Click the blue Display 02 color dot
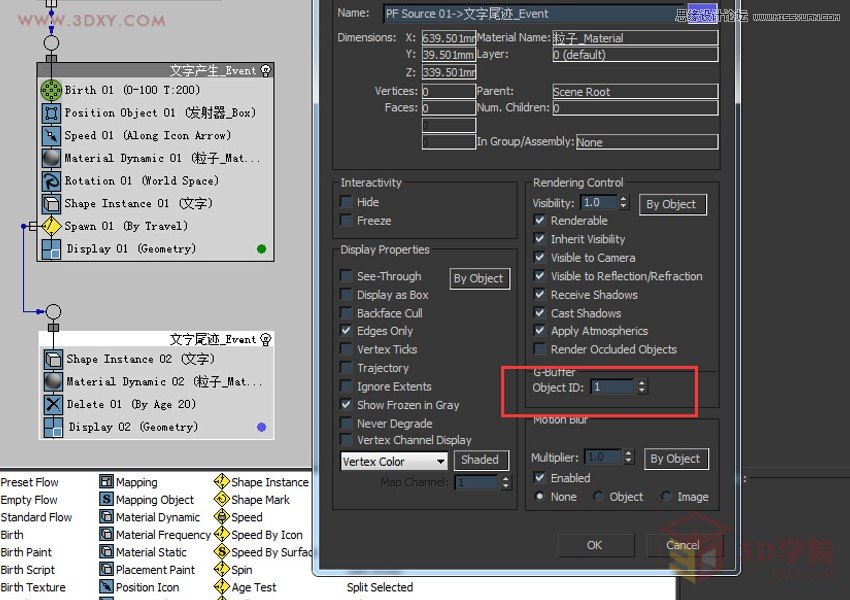Image resolution: width=850 pixels, height=600 pixels. point(261,427)
